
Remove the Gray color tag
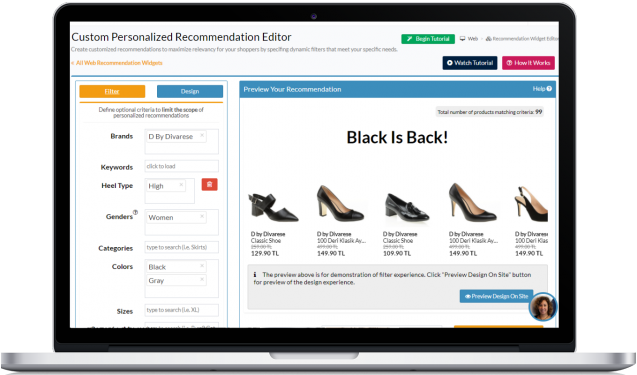coord(202,280)
